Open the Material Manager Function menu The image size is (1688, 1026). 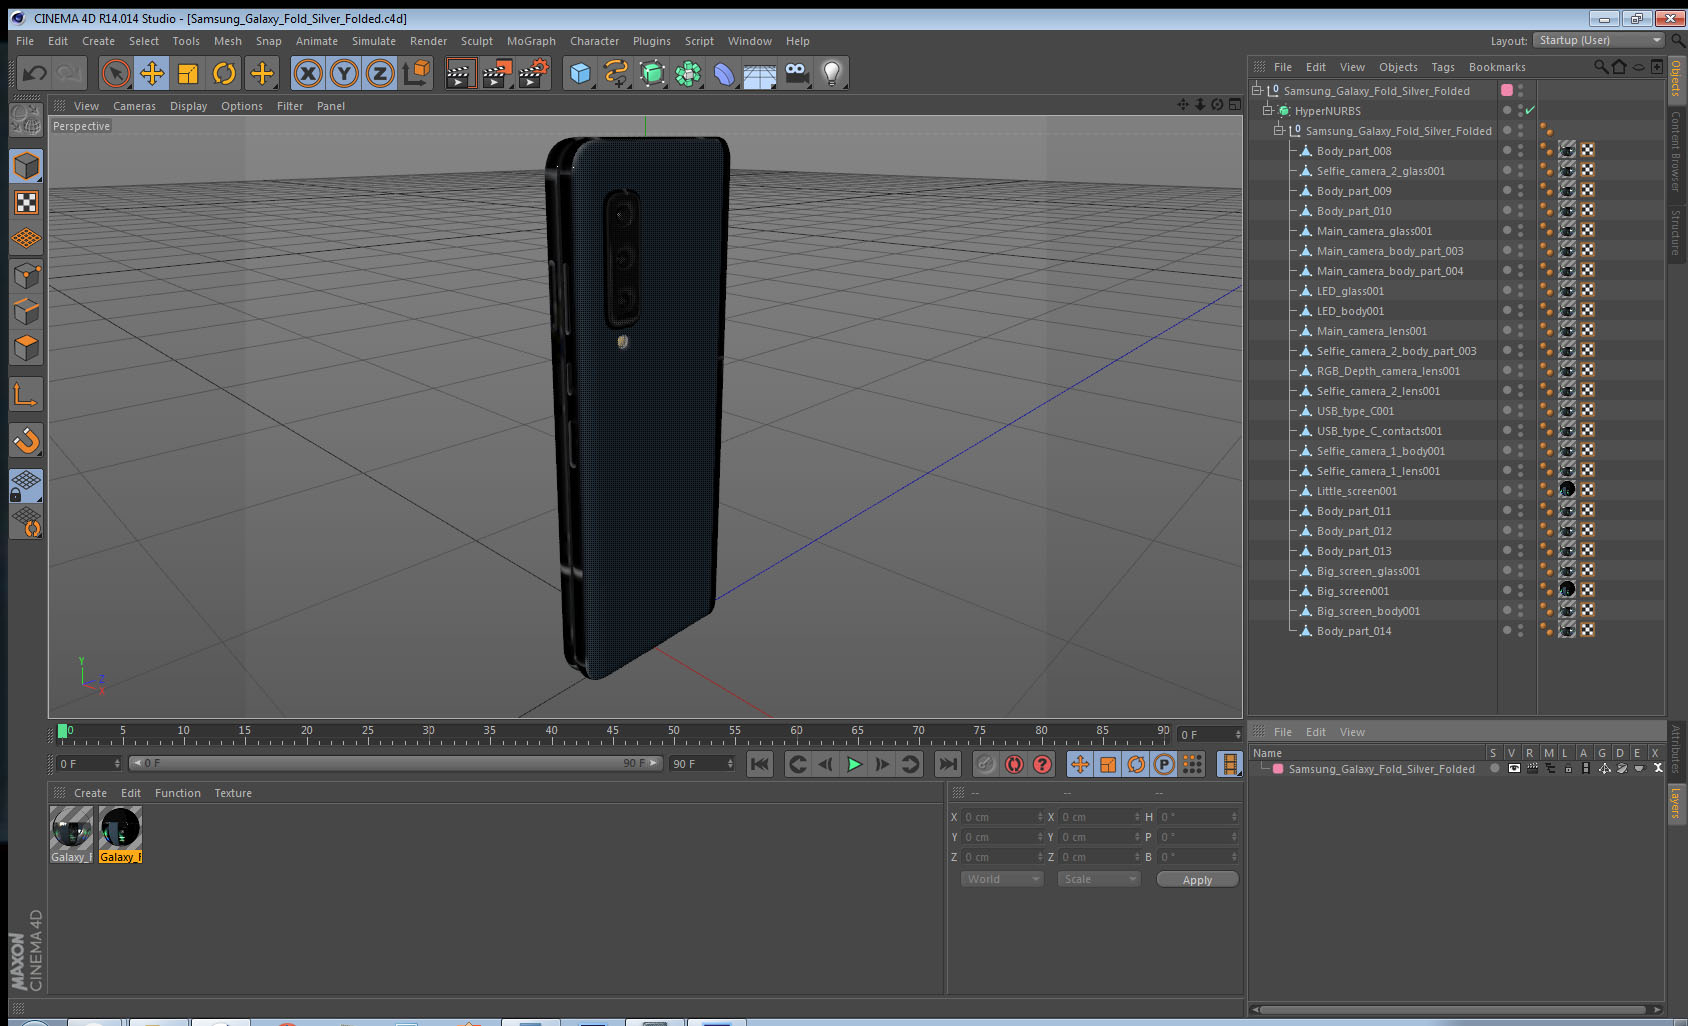pyautogui.click(x=177, y=793)
